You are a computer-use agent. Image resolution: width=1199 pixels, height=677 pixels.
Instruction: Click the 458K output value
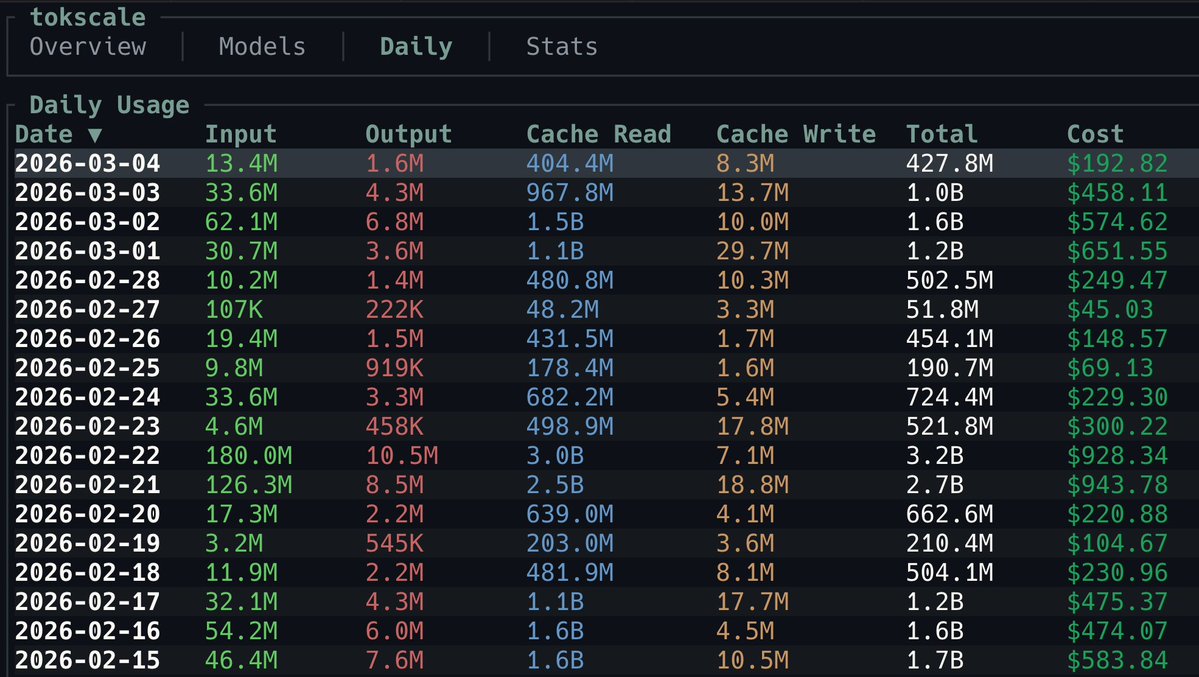click(x=395, y=427)
